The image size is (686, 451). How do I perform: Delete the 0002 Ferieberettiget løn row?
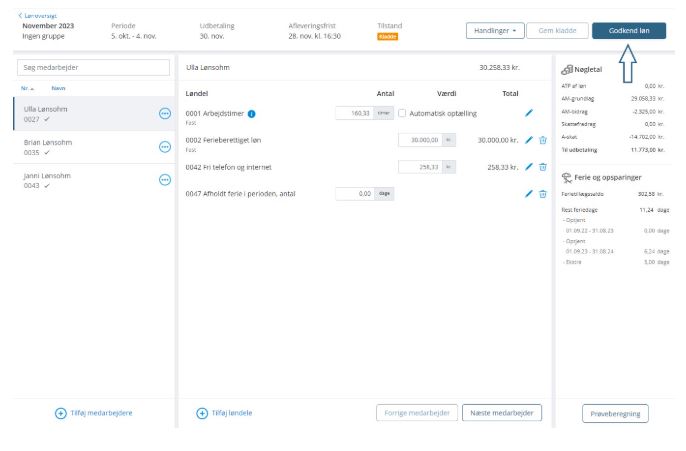pyautogui.click(x=543, y=140)
